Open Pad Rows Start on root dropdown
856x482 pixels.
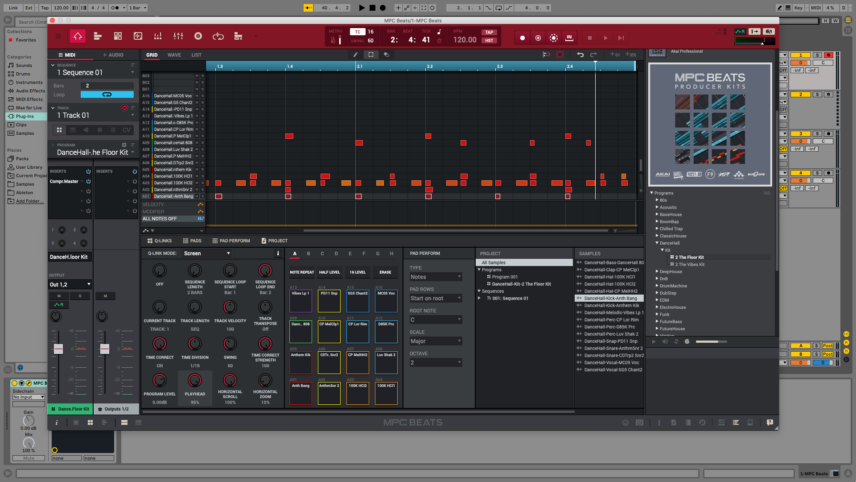point(436,298)
